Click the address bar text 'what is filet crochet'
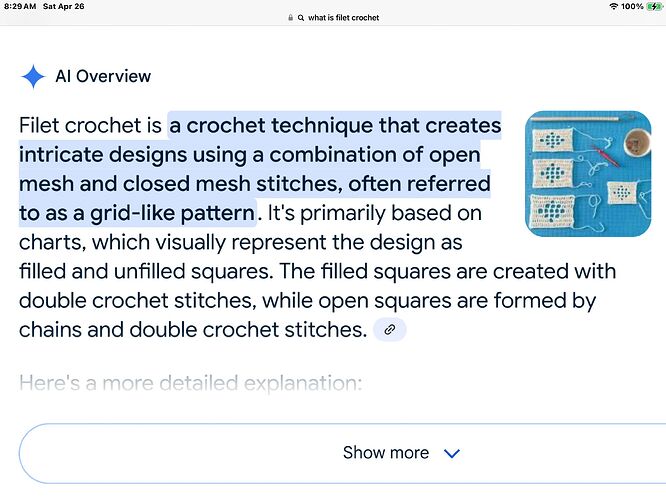Screen dimensions: 666x500 pos(343,18)
